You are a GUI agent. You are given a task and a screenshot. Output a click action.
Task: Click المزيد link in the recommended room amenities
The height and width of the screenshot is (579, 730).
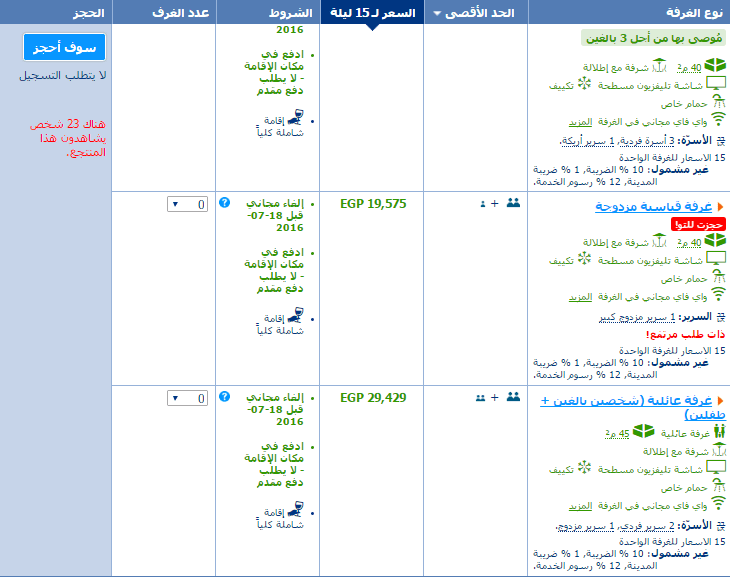tap(580, 122)
